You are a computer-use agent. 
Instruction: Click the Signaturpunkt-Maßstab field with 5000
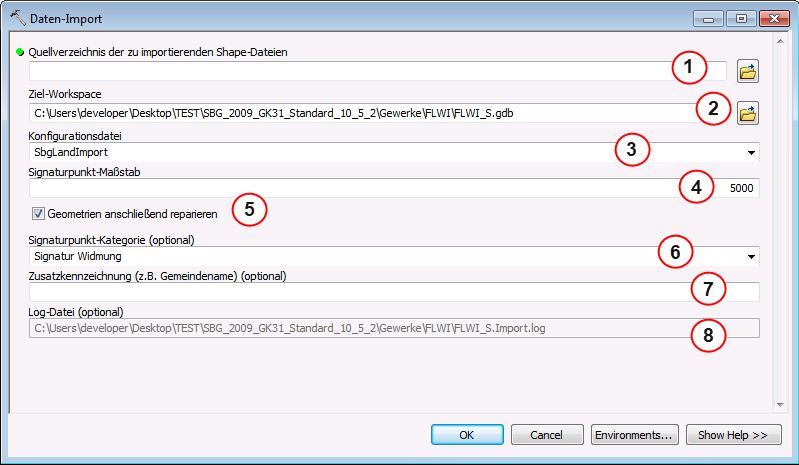394,188
